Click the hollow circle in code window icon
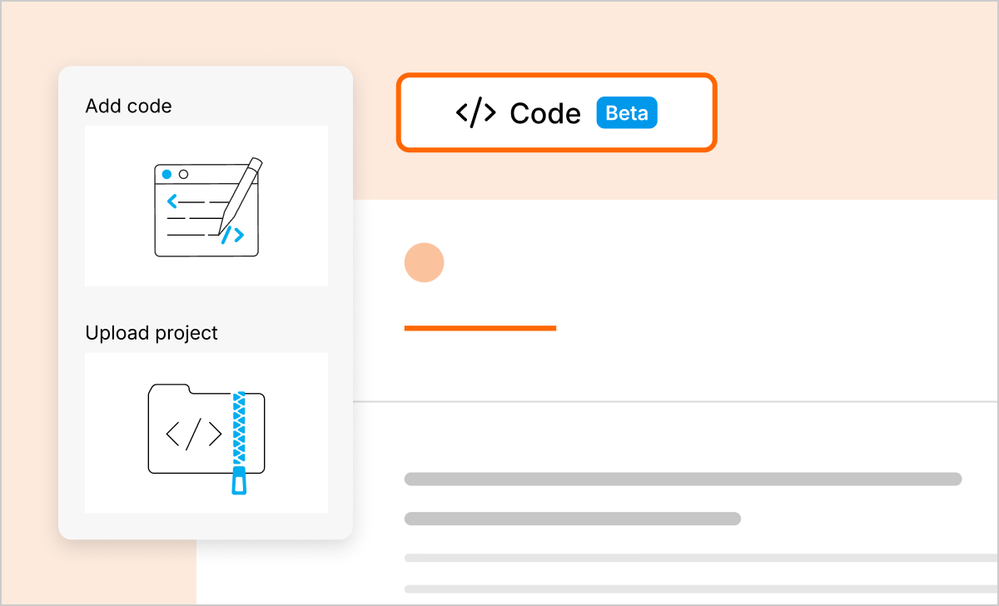Viewport: 999px width, 606px height. click(x=183, y=175)
